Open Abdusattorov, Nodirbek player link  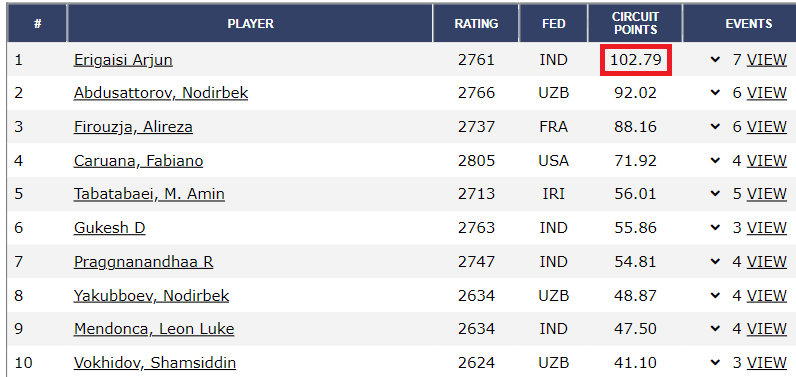coord(161,93)
